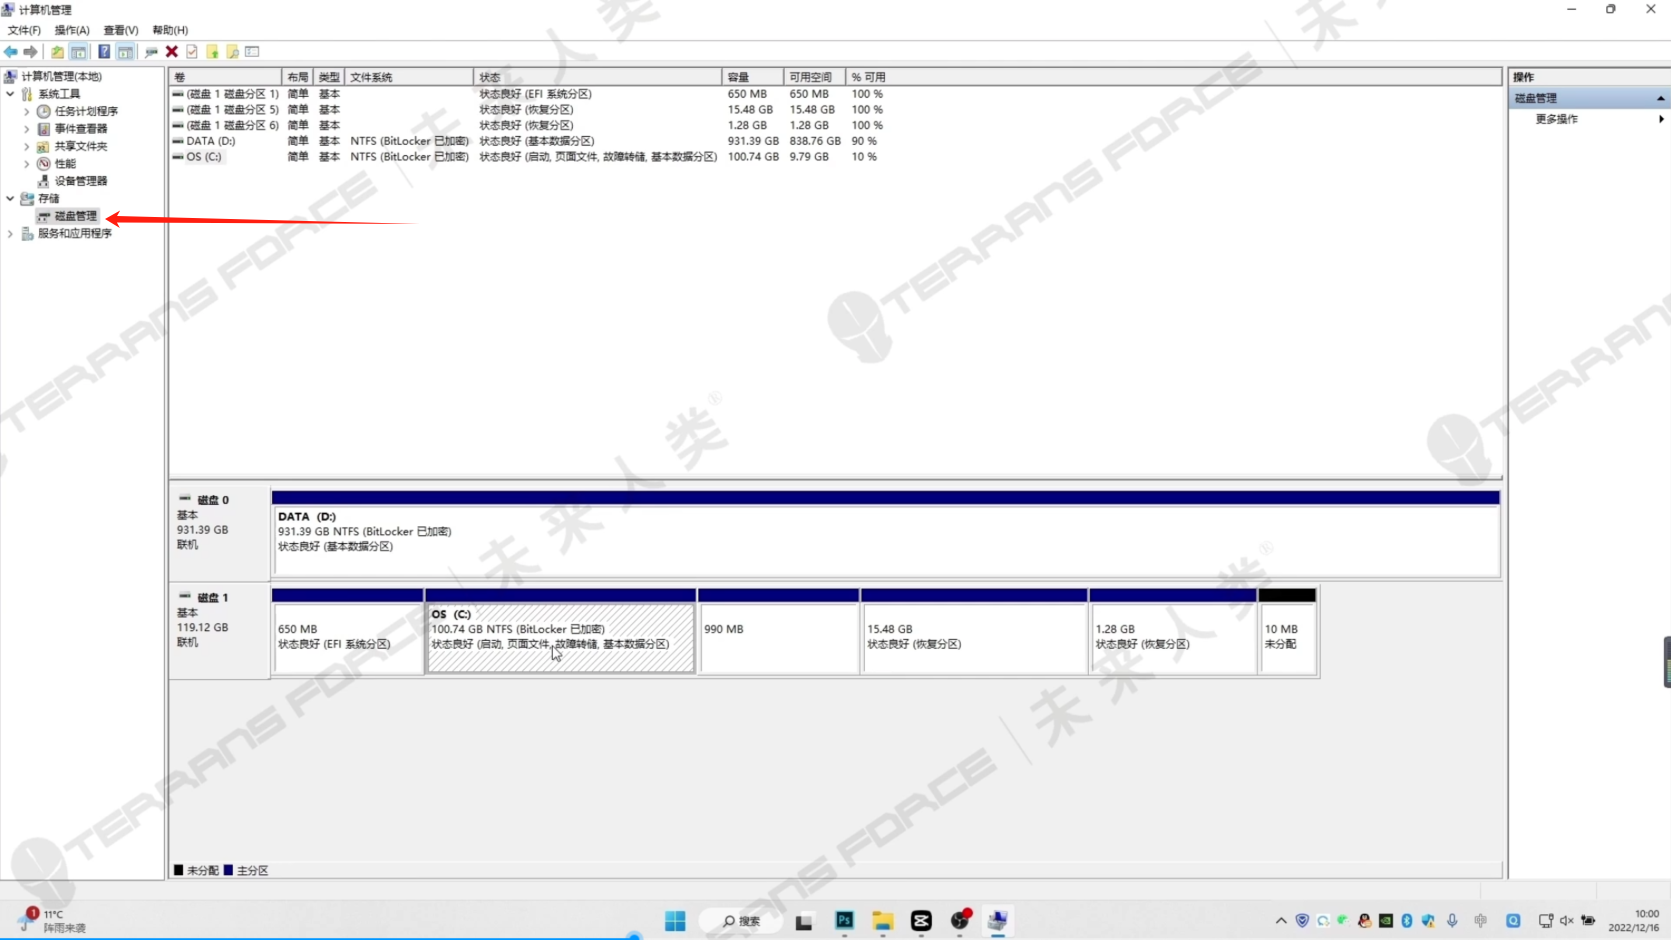This screenshot has height=940, width=1671.
Task: Select the (磁盘 1 磁盘分区 1) volume row
Action: pos(527,94)
